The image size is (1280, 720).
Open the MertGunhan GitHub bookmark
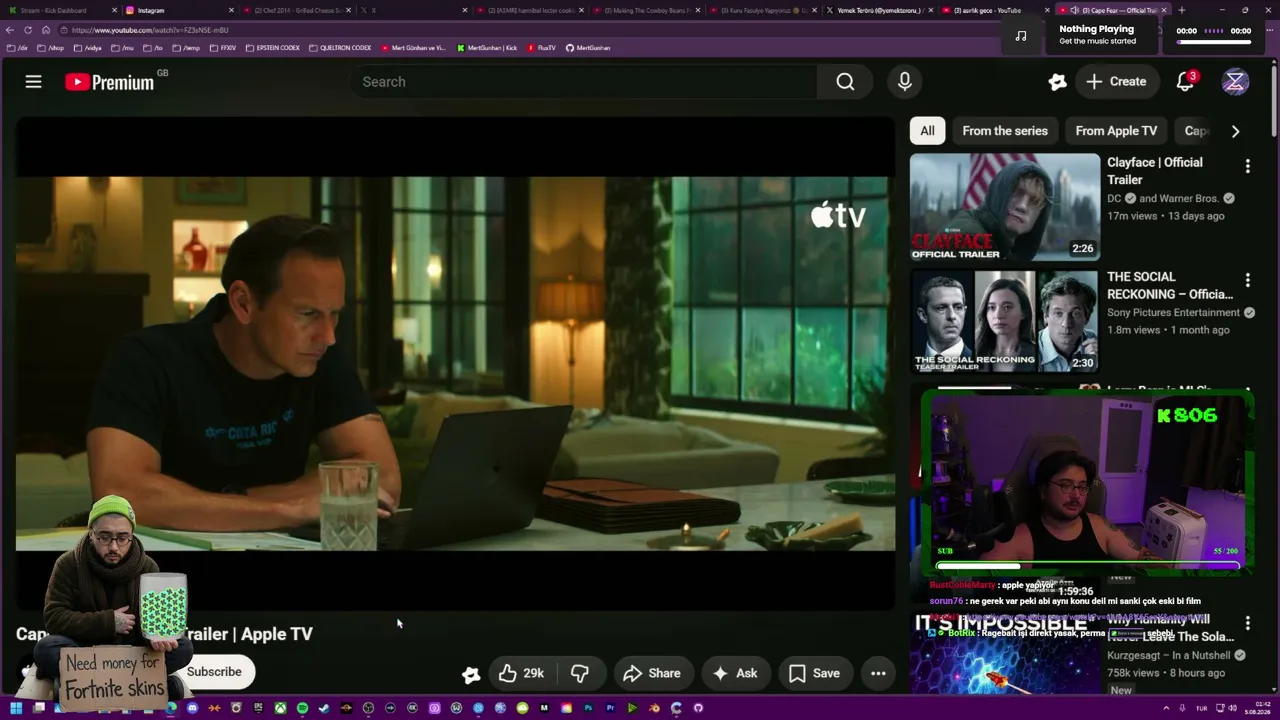[x=588, y=48]
